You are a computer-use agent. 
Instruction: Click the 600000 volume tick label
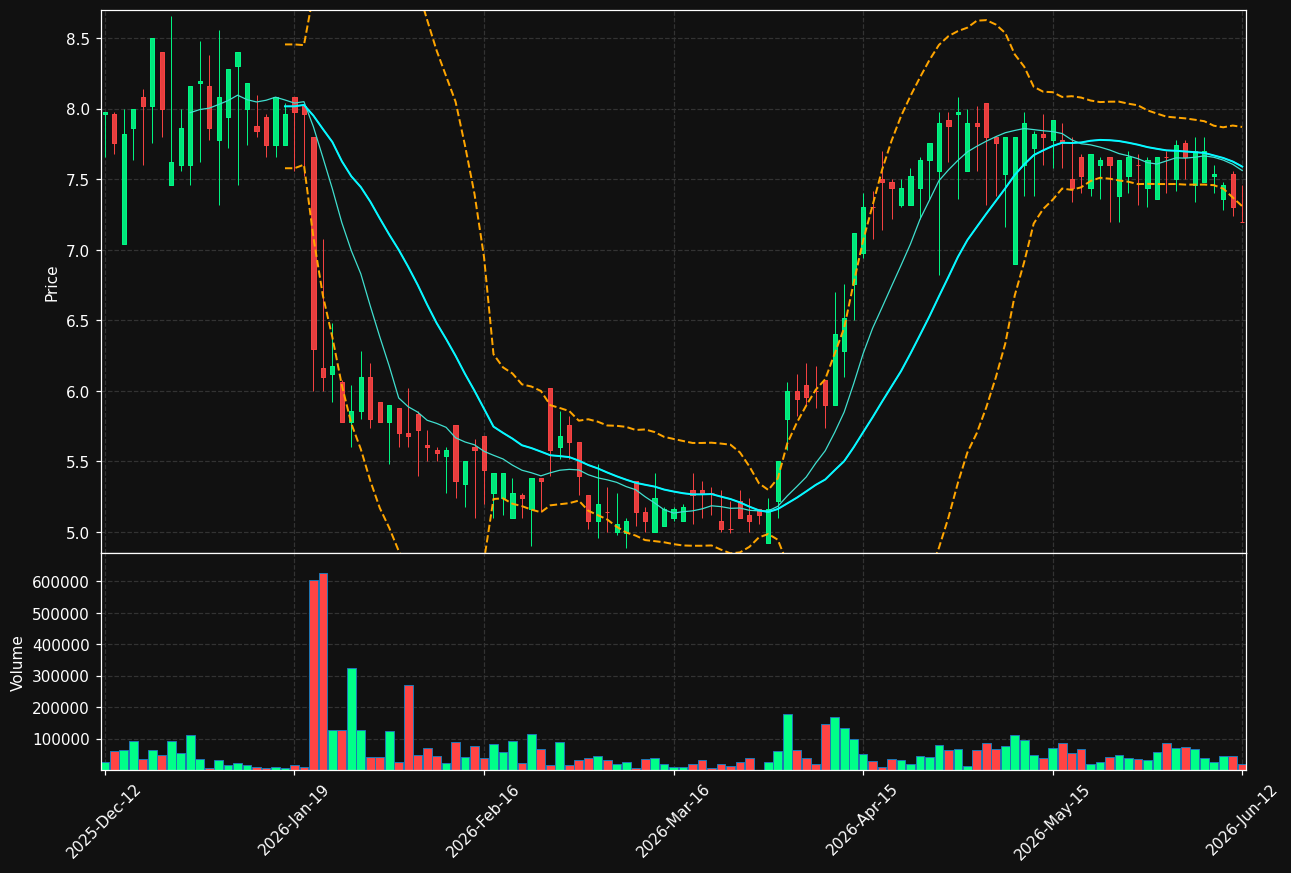[x=62, y=582]
